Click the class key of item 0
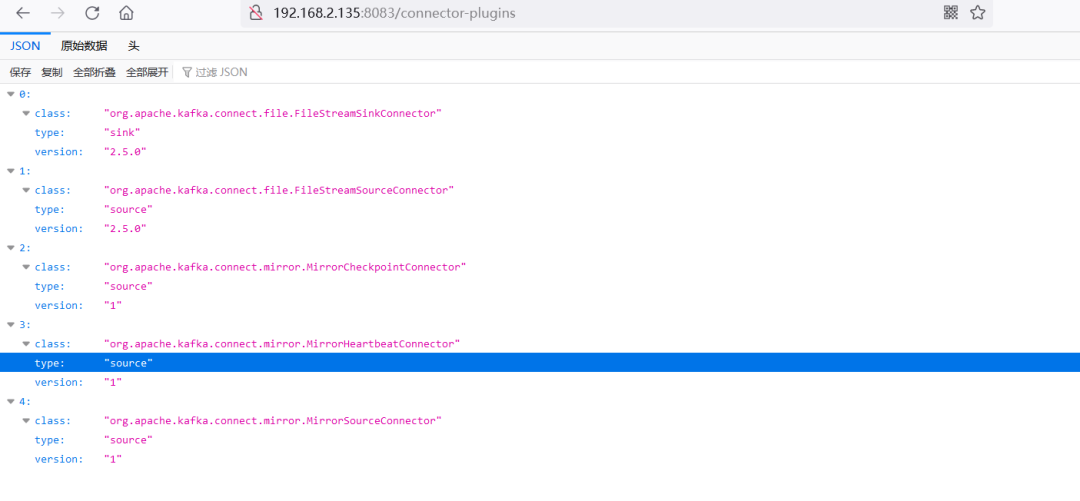 point(52,113)
